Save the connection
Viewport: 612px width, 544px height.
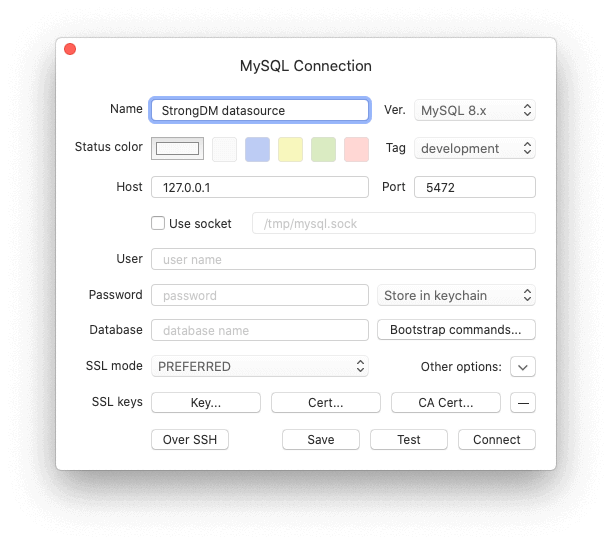pos(321,439)
